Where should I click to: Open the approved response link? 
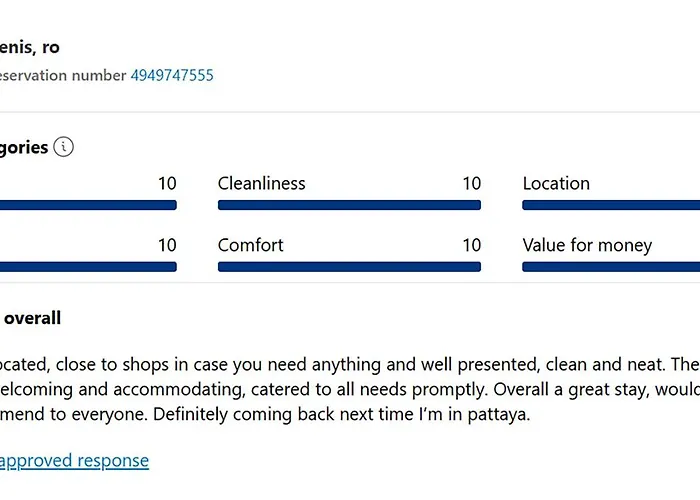click(x=74, y=460)
